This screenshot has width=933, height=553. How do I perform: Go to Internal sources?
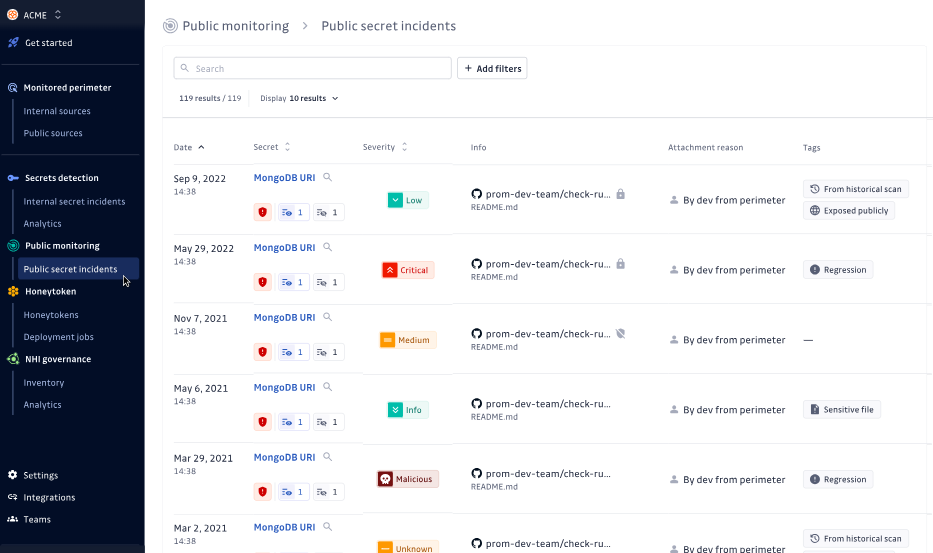click(57, 111)
